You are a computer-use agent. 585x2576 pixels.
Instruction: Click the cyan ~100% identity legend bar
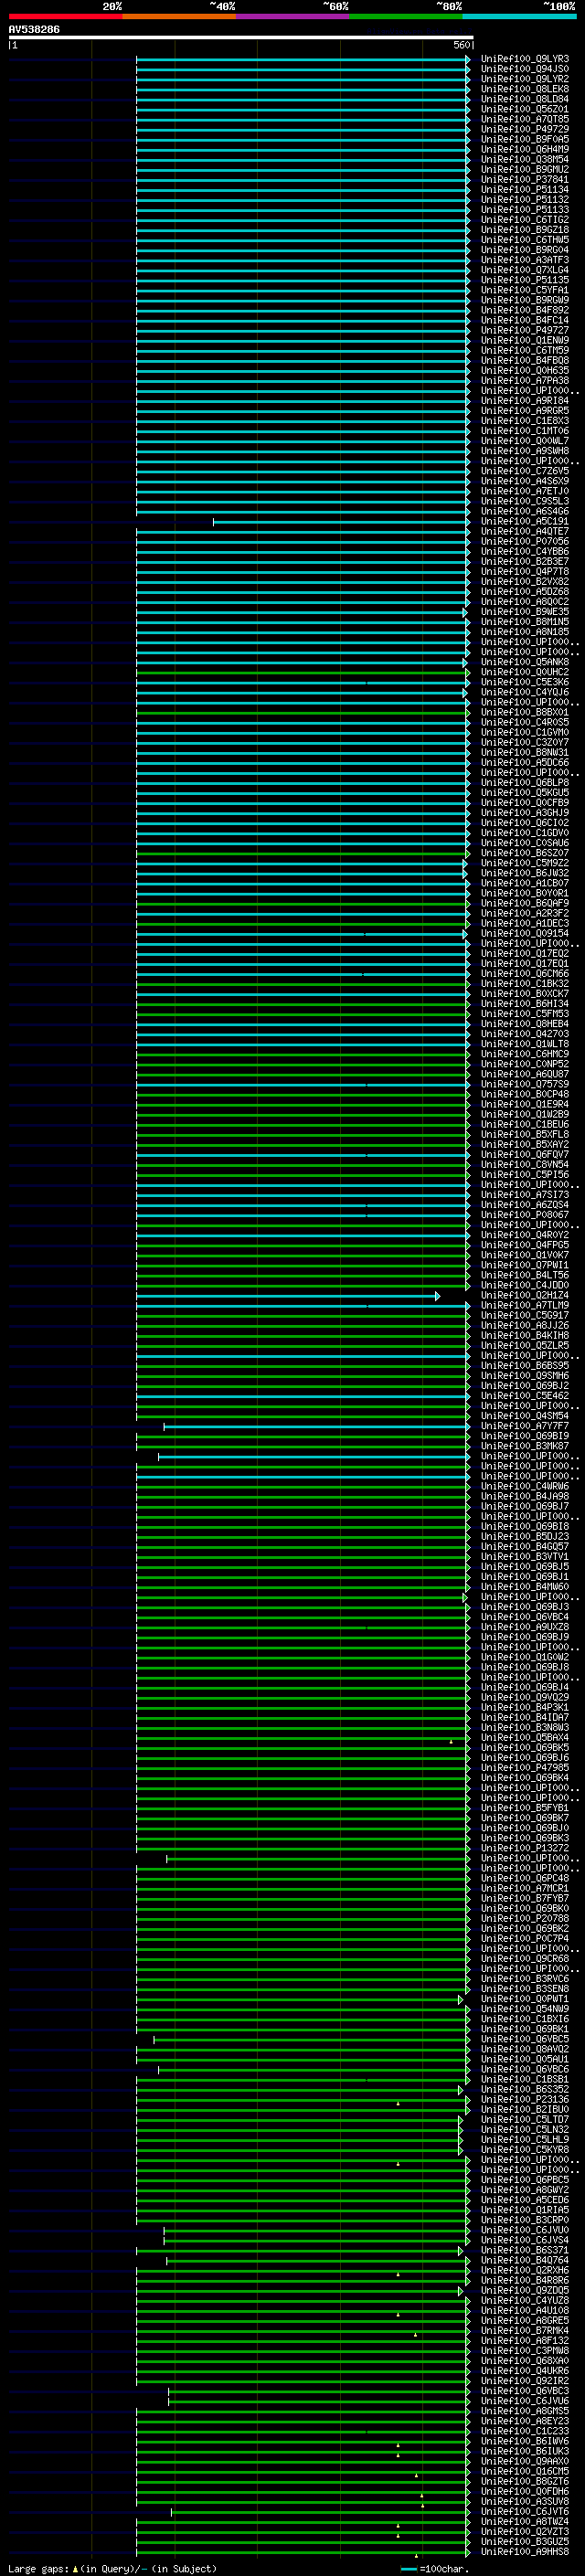519,16
